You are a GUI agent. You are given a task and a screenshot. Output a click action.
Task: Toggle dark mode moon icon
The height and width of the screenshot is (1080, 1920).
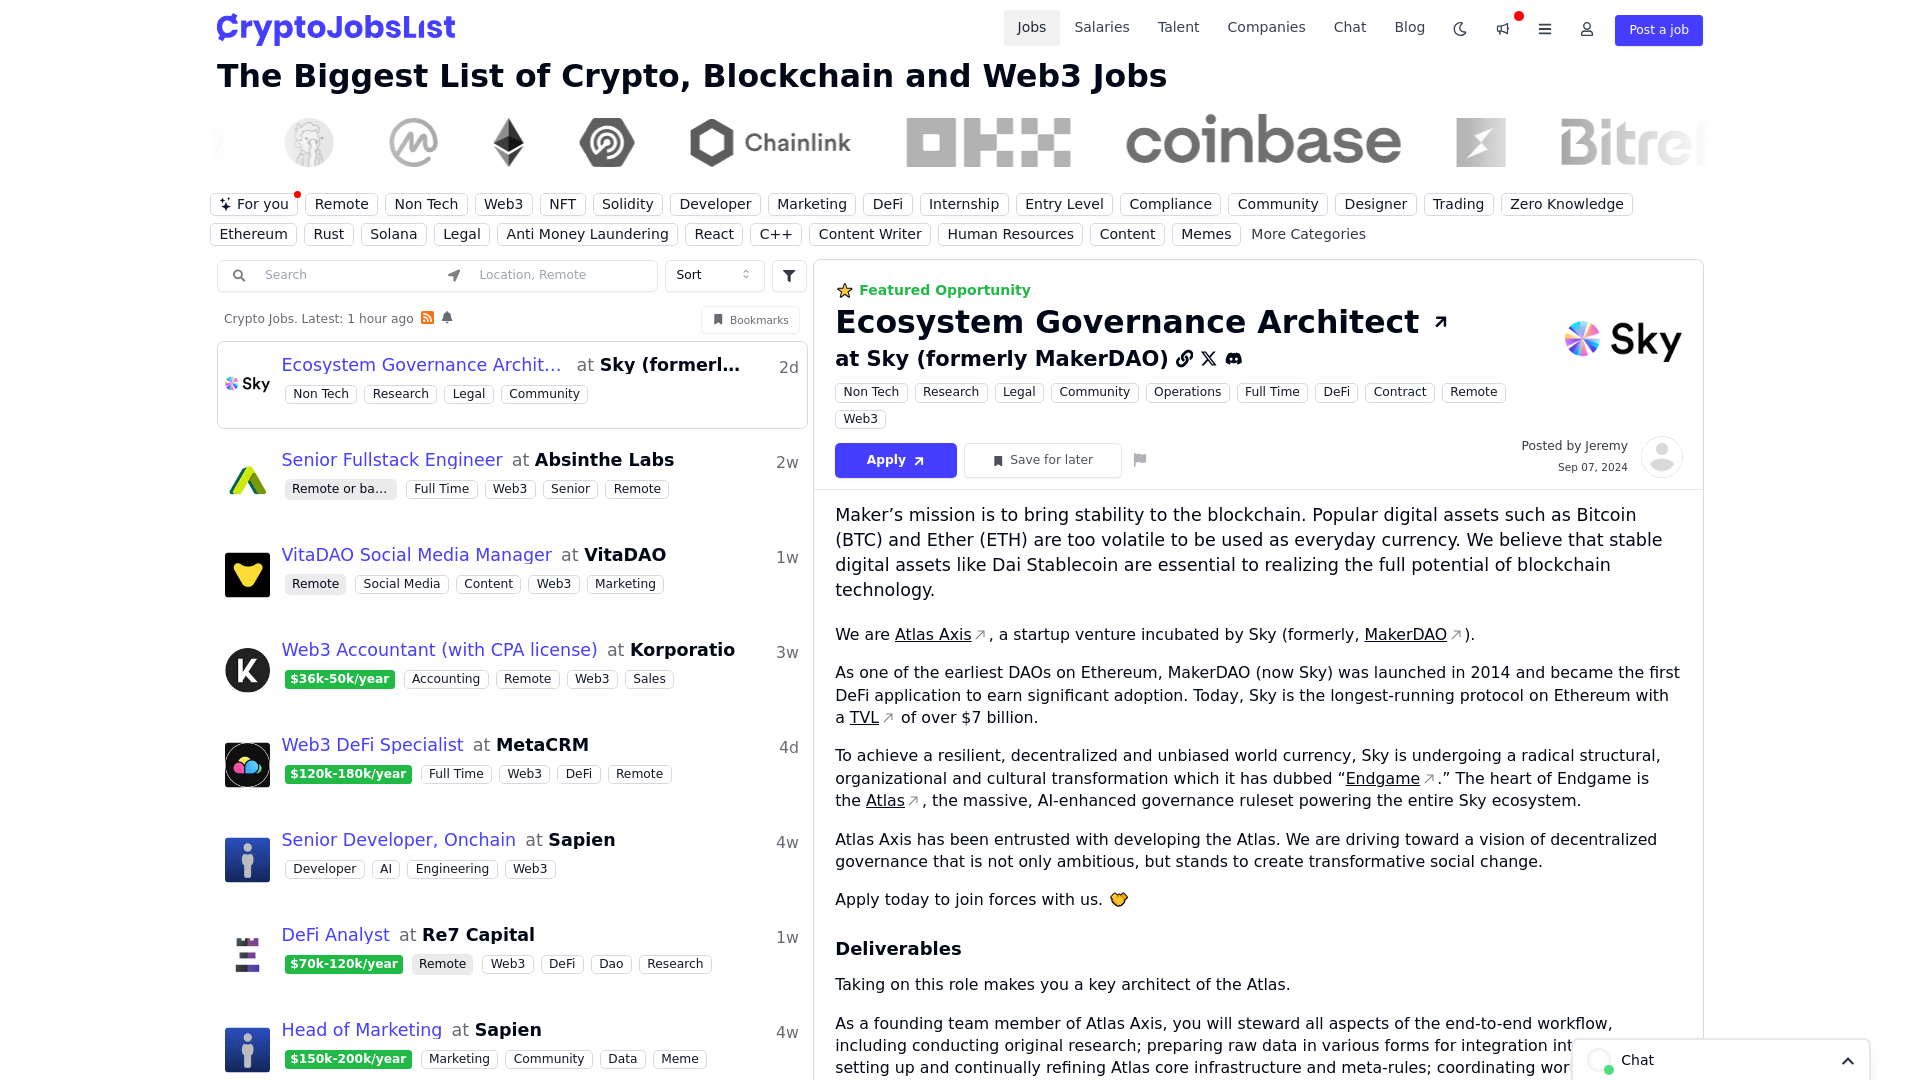(x=1460, y=29)
